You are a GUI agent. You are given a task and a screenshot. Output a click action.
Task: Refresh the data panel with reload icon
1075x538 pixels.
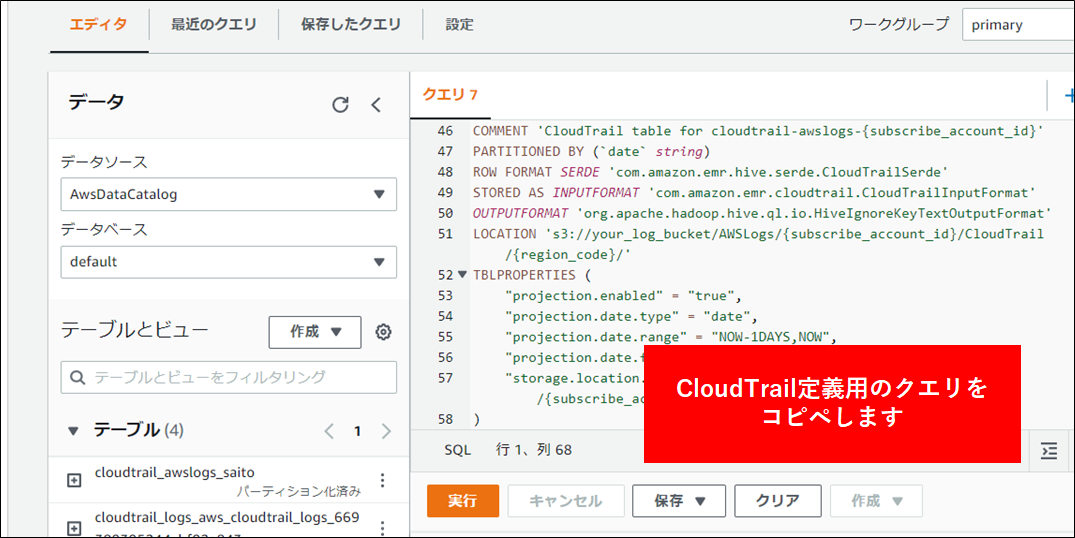tap(340, 104)
